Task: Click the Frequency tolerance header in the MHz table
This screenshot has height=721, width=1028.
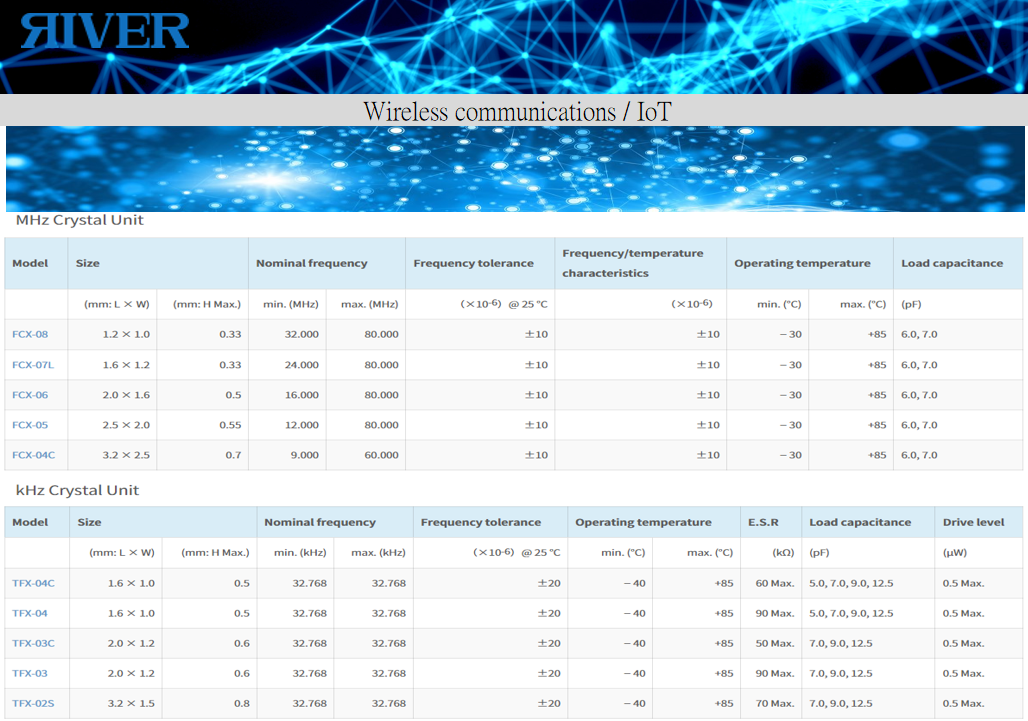Action: tap(473, 263)
